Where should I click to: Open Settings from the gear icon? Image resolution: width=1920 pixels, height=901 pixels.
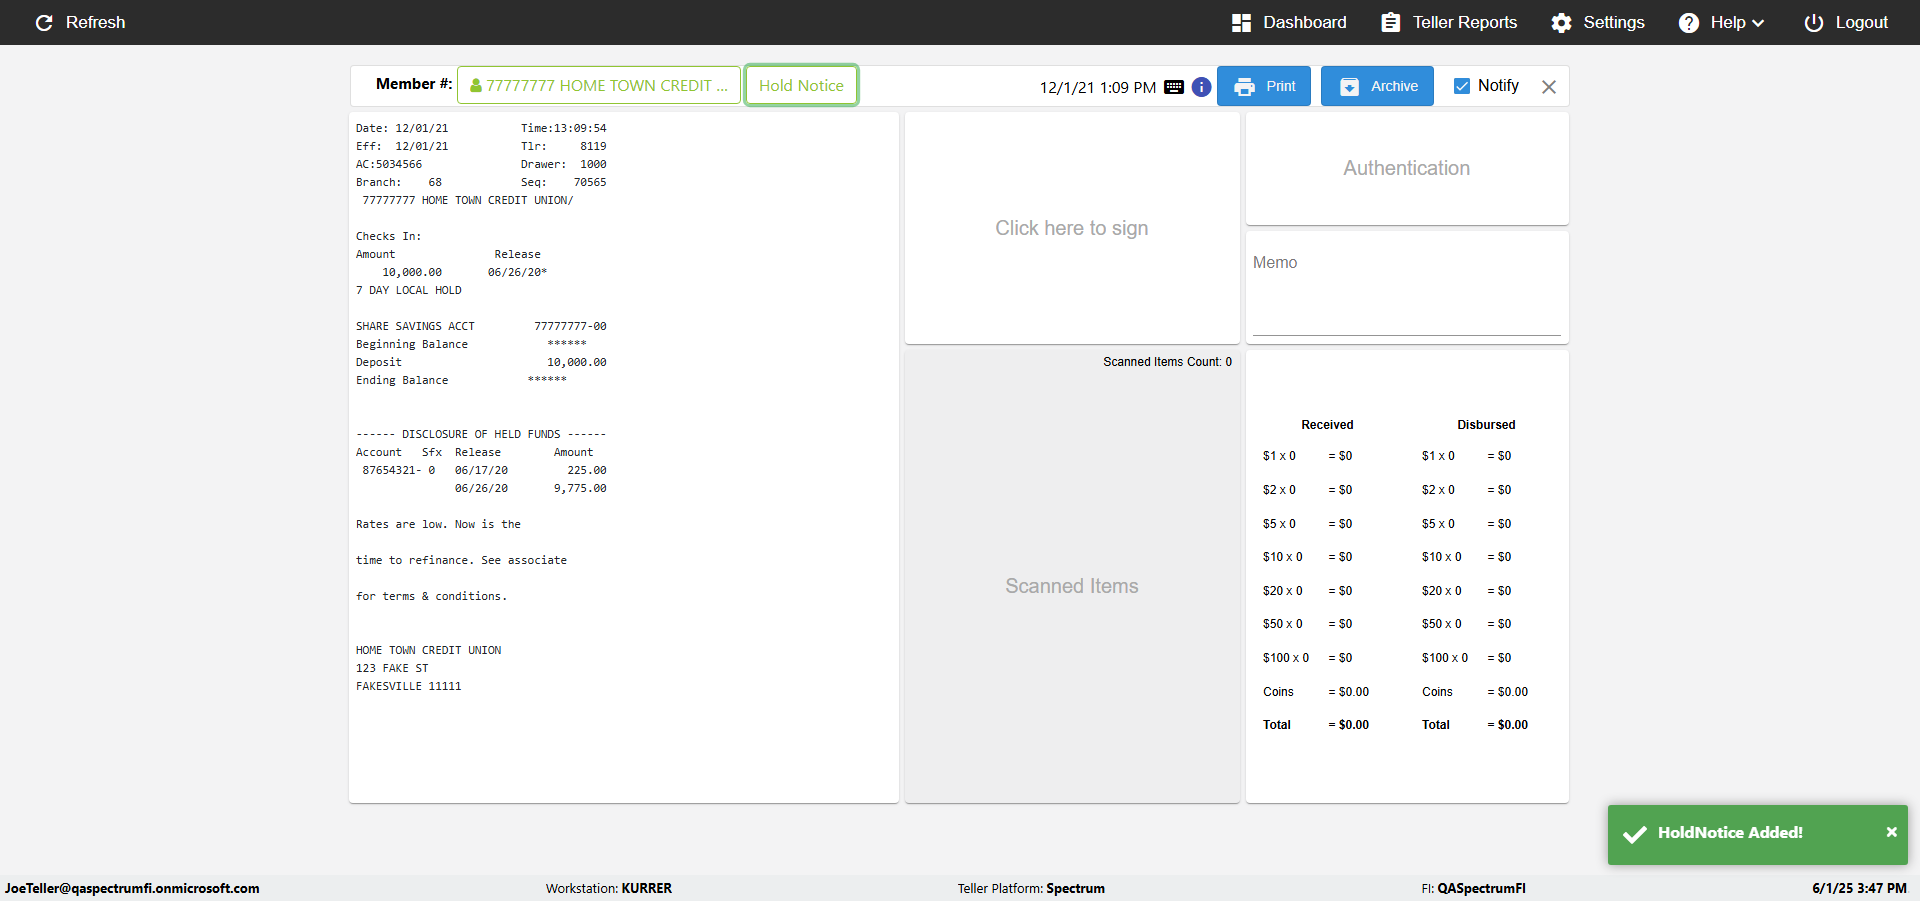tap(1561, 22)
